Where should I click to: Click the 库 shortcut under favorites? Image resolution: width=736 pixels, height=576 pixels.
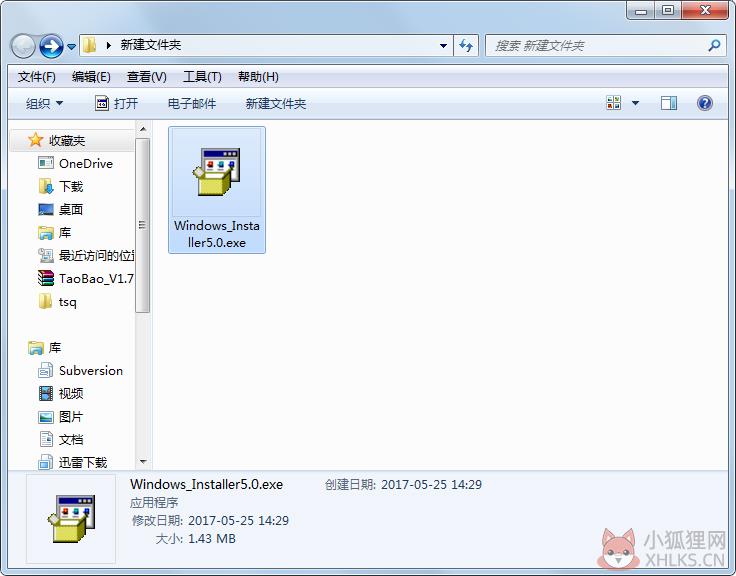(54, 232)
